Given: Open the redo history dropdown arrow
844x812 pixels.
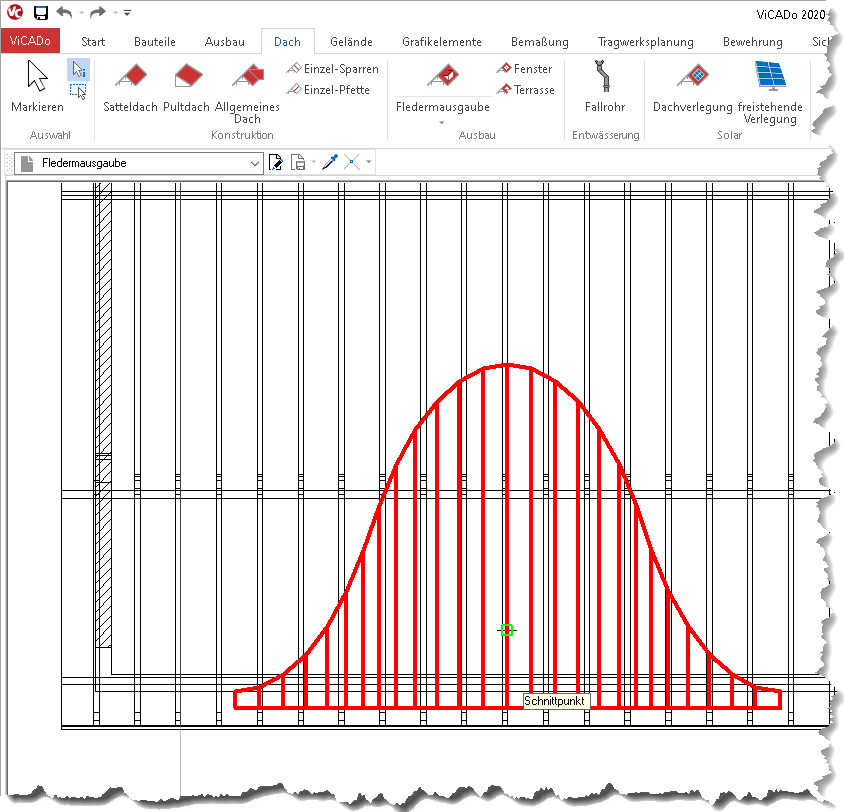Looking at the screenshot, I should (x=115, y=12).
